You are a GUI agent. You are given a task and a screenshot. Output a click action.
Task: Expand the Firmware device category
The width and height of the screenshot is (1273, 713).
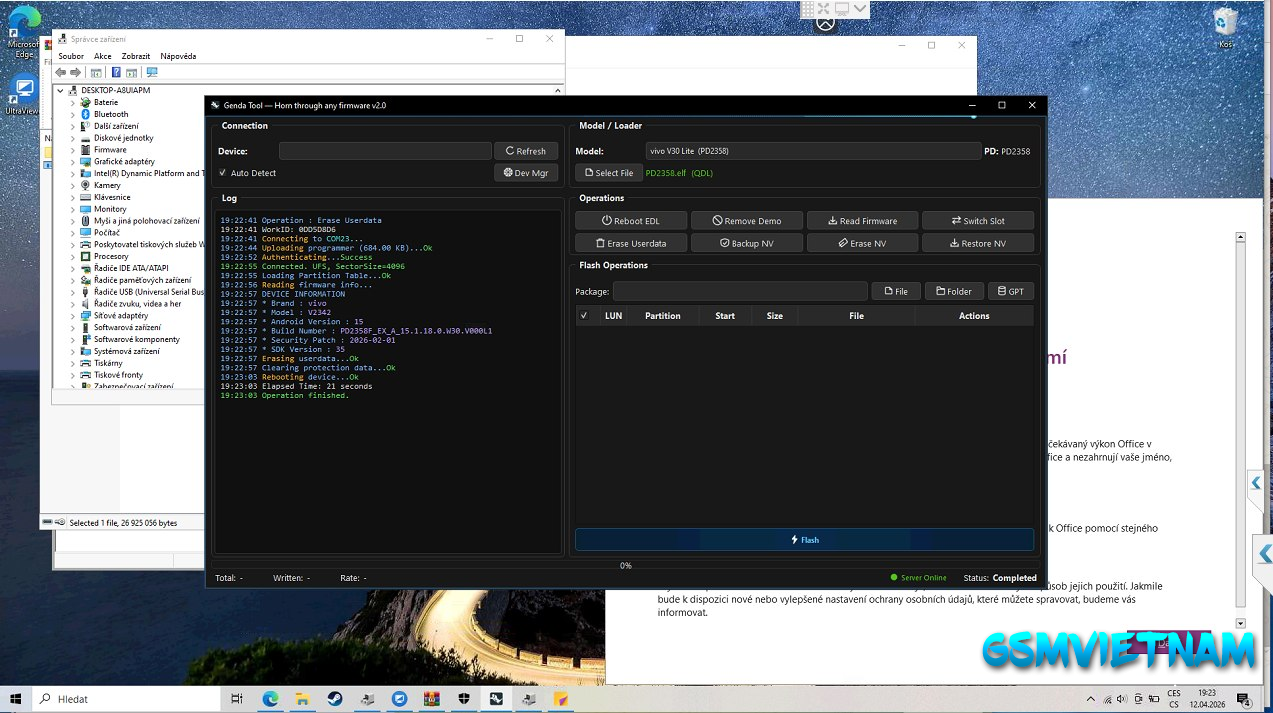73,150
